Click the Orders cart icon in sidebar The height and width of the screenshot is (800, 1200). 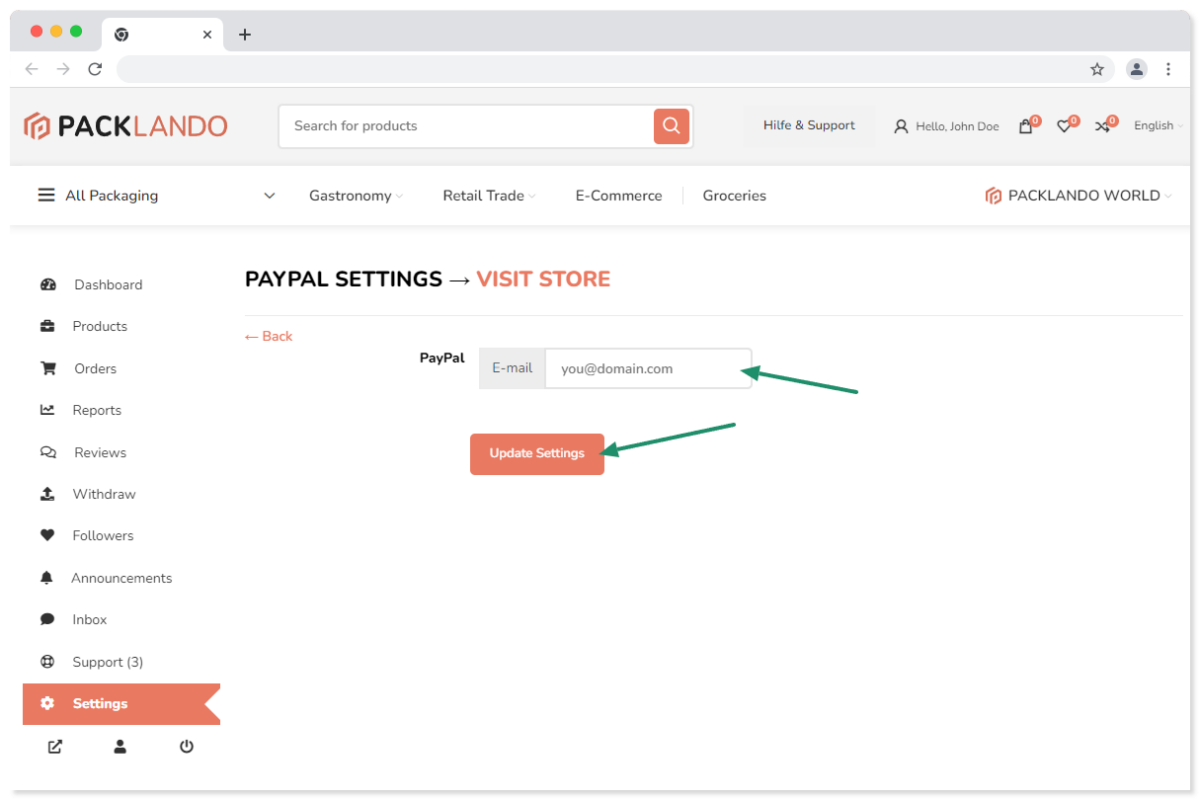point(48,368)
